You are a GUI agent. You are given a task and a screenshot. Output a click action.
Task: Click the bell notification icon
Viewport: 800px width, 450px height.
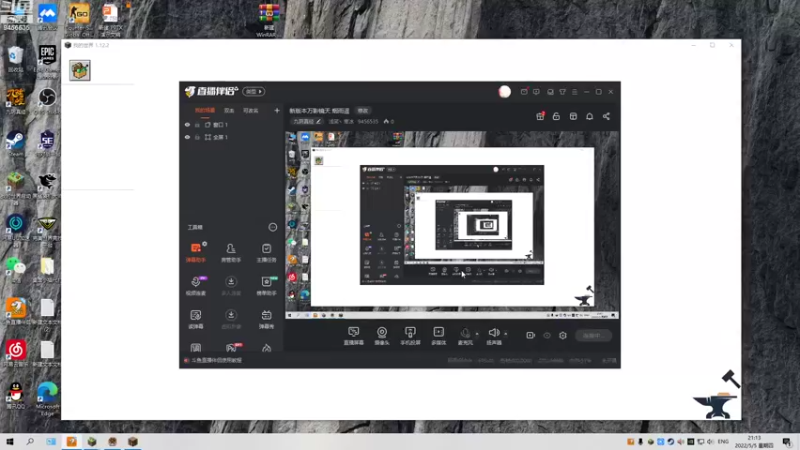tap(589, 116)
